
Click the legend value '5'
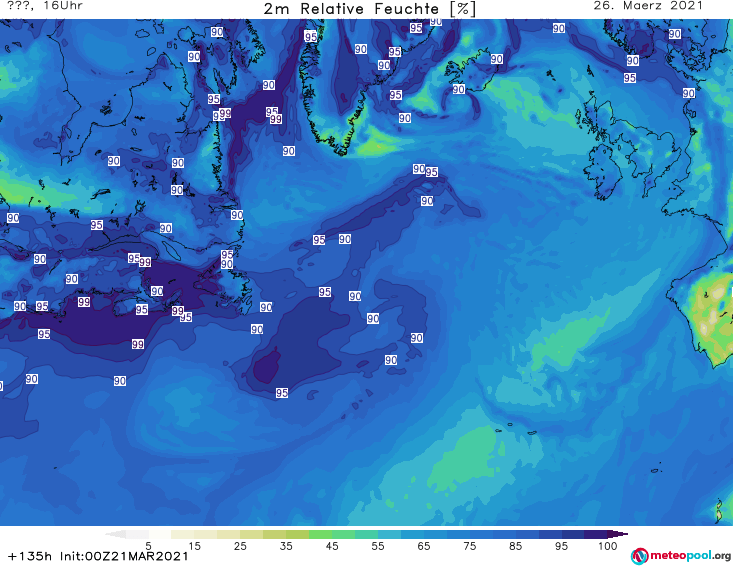click(x=148, y=545)
